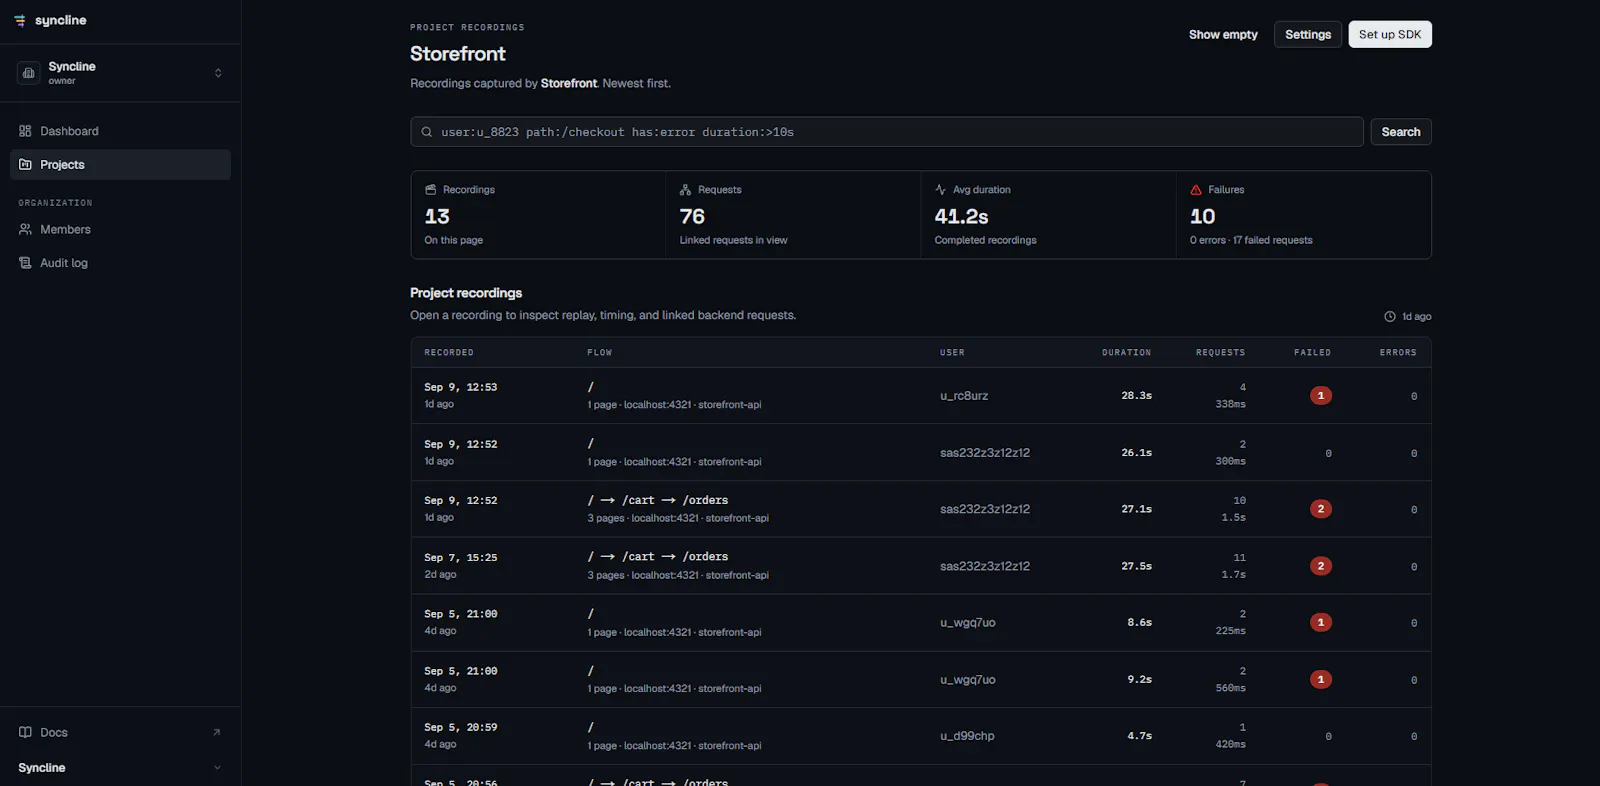
Task: Click duration 26.1s cell
Action: 1137,453
